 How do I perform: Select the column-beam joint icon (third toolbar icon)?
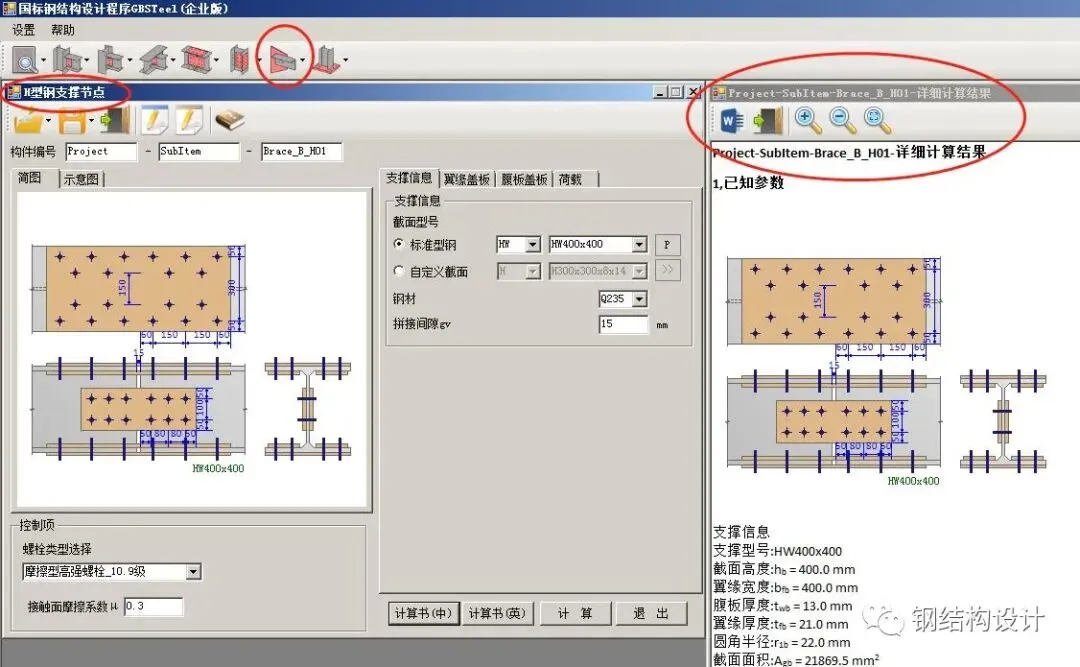click(110, 60)
